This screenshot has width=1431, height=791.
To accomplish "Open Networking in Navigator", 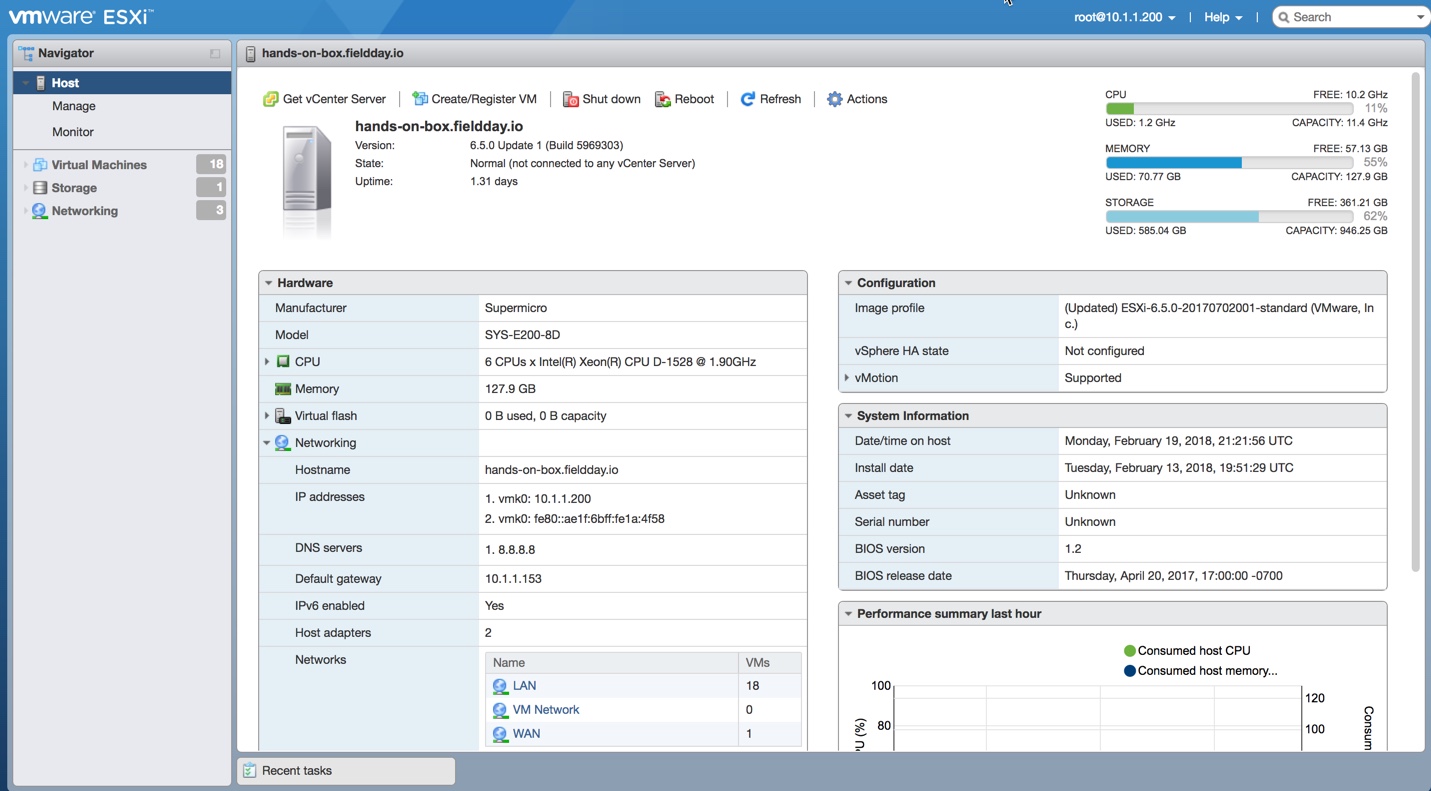I will click(x=85, y=211).
